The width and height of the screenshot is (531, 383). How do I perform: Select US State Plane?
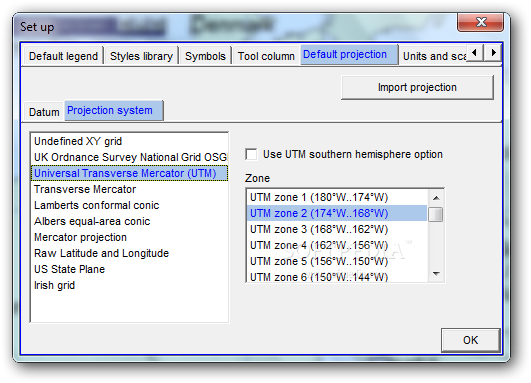[x=129, y=269]
